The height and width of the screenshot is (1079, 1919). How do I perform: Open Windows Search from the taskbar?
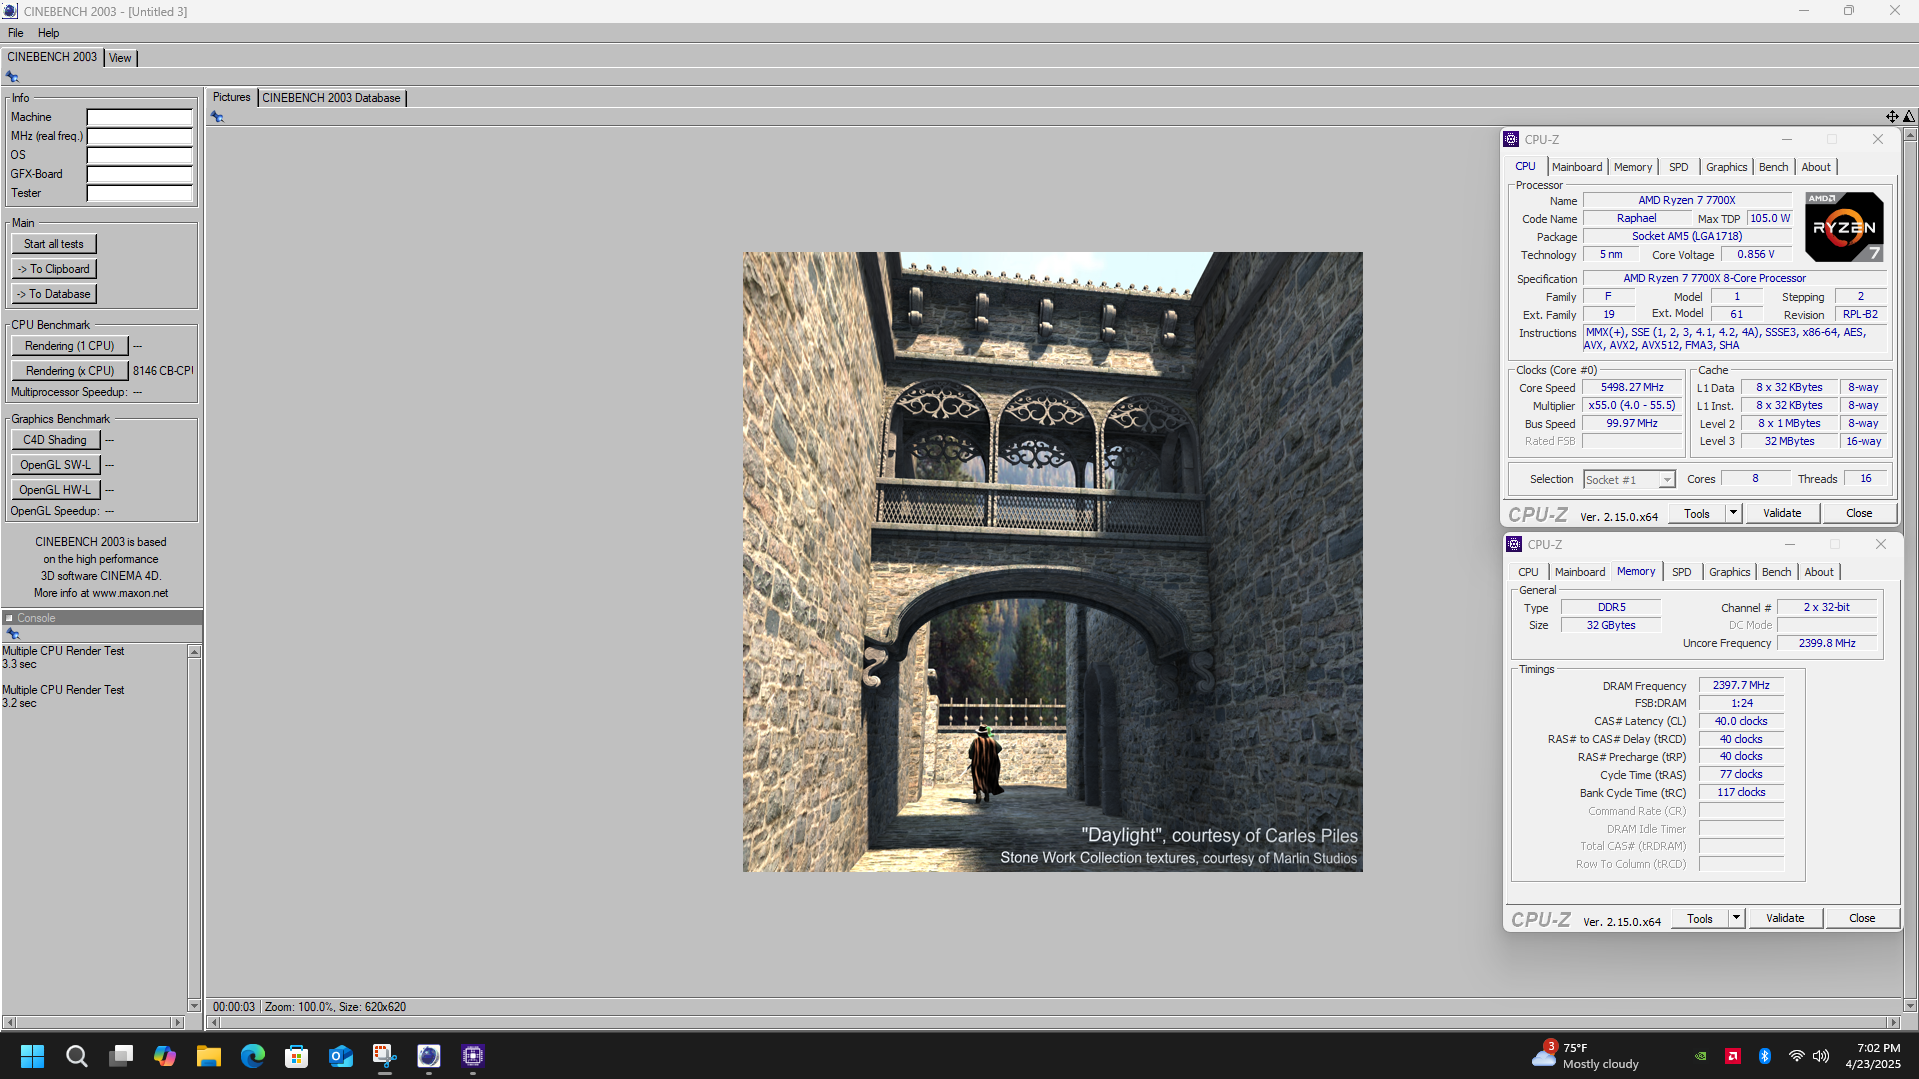76,1056
